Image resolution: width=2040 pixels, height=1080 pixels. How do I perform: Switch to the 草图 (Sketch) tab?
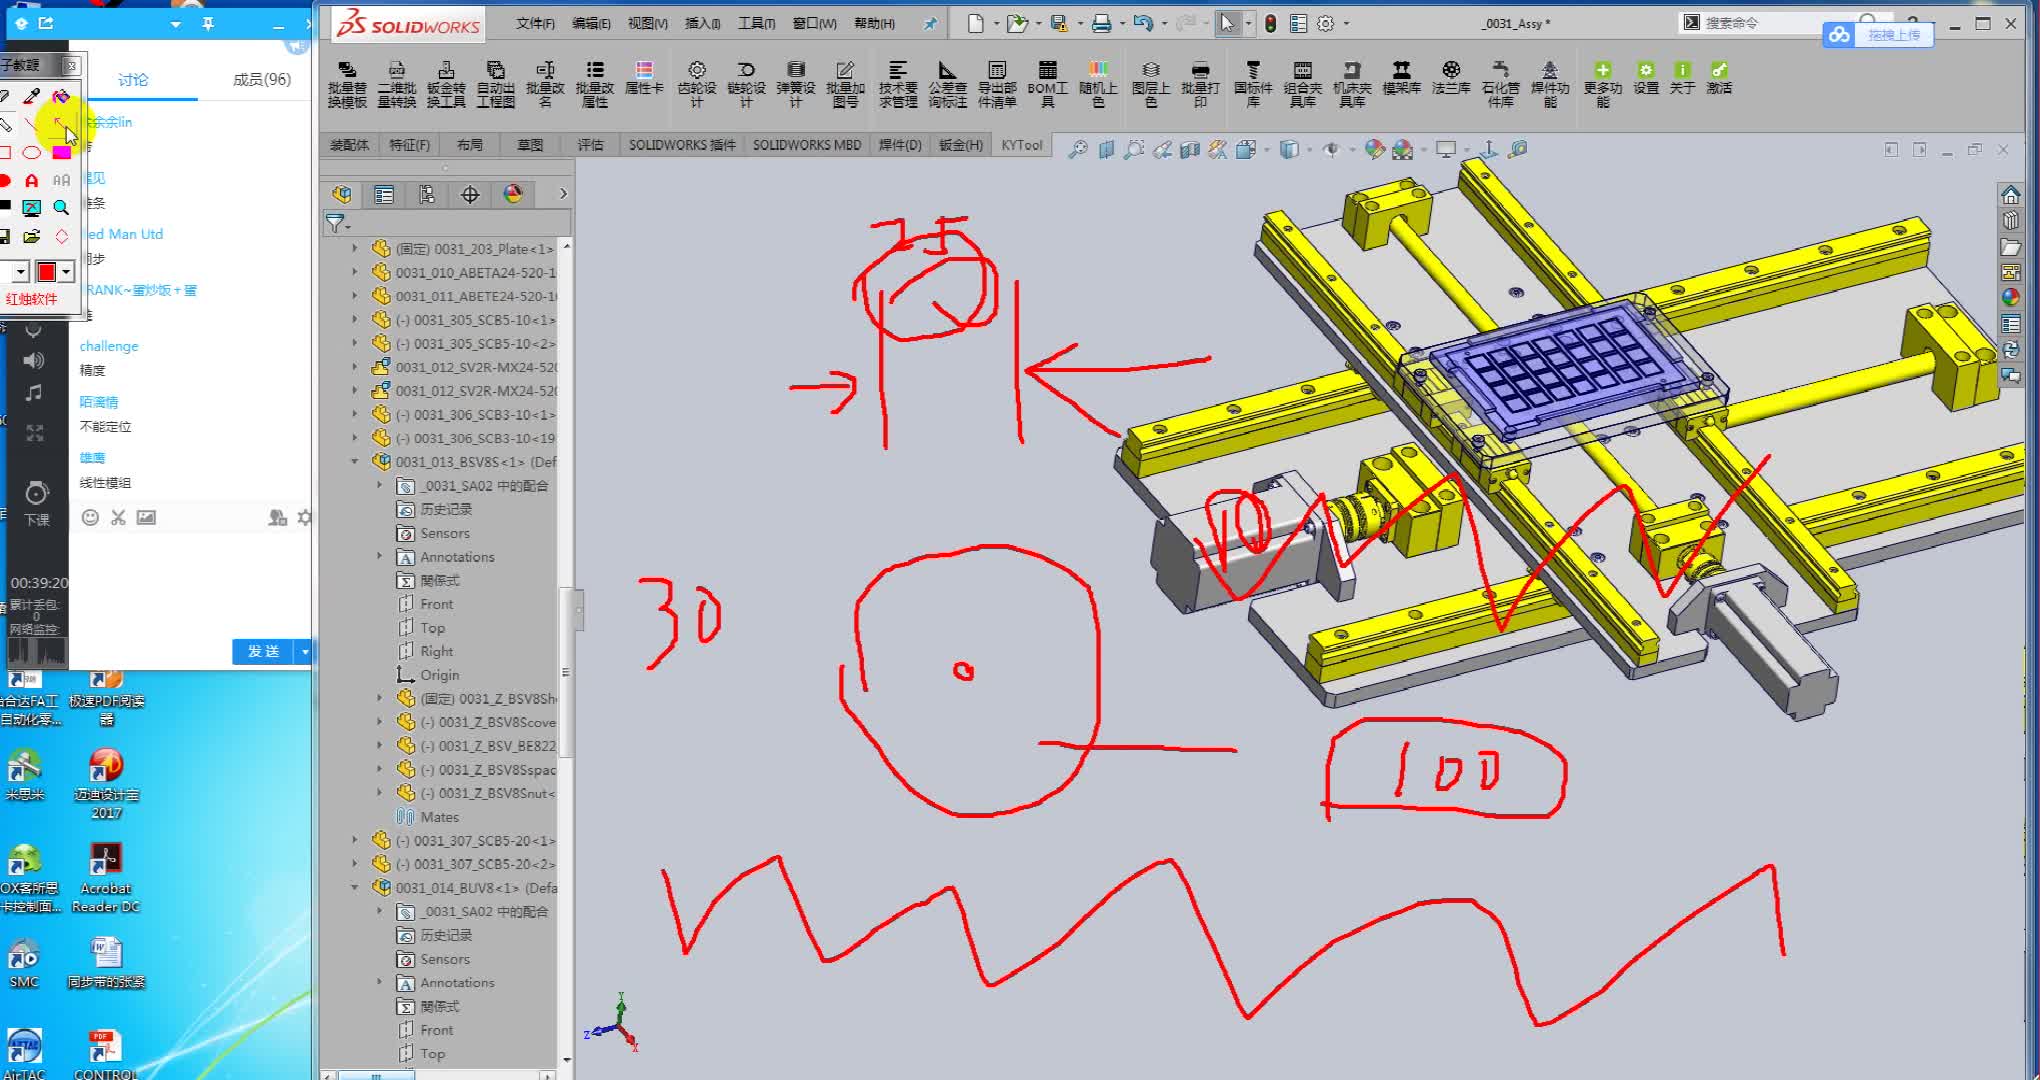[x=529, y=145]
